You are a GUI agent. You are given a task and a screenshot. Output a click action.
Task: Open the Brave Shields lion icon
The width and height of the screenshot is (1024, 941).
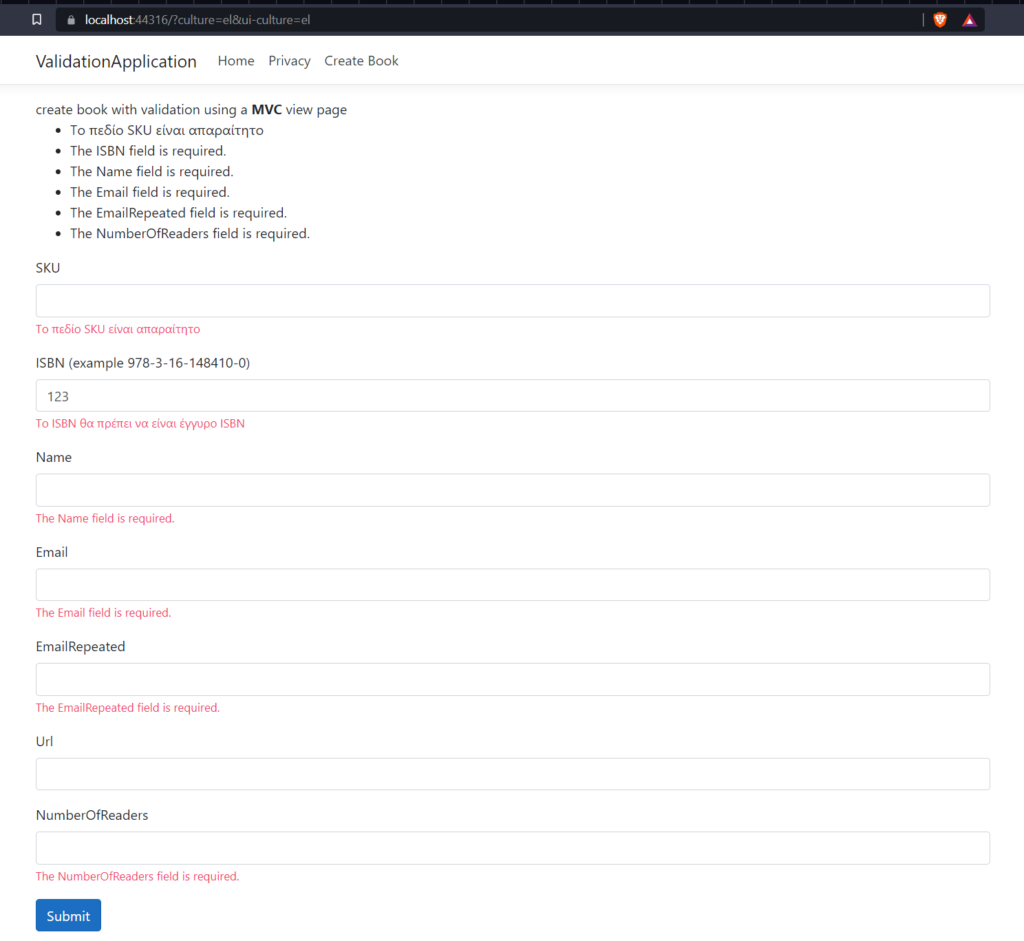[x=939, y=18]
